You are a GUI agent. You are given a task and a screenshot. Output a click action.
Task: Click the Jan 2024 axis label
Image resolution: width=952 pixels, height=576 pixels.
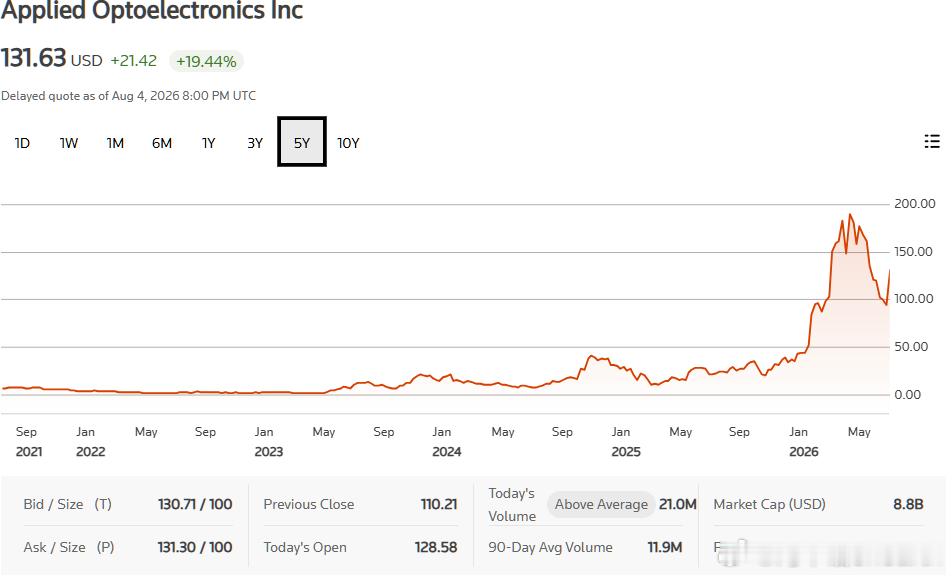[446, 442]
